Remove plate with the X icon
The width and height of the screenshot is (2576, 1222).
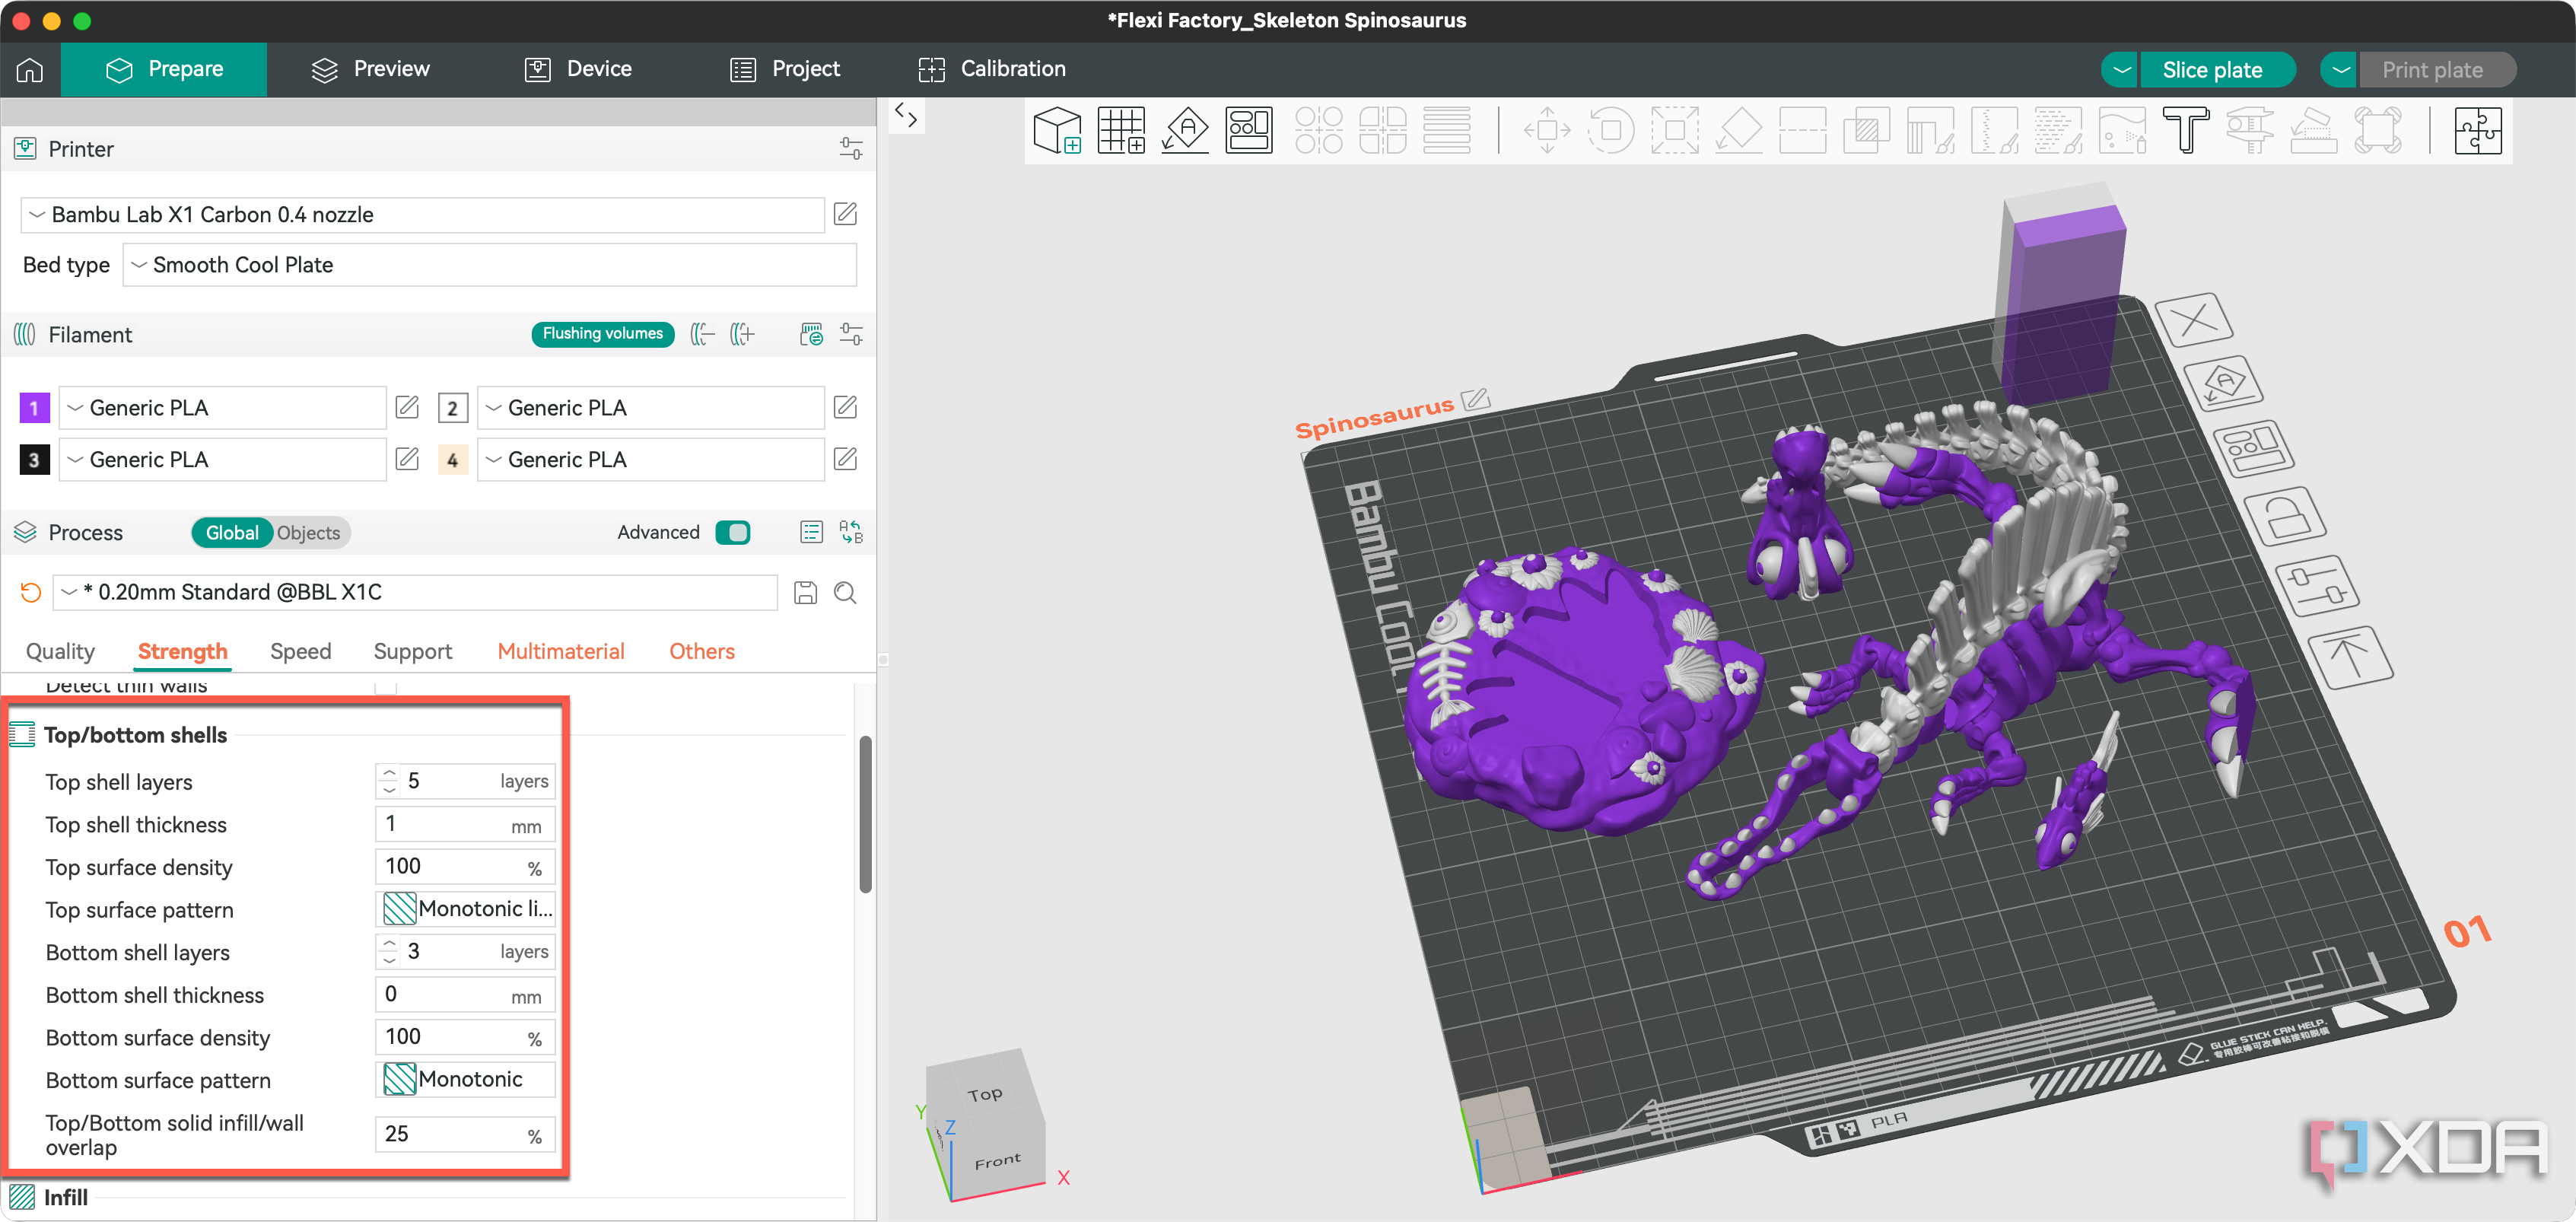pos(2194,320)
